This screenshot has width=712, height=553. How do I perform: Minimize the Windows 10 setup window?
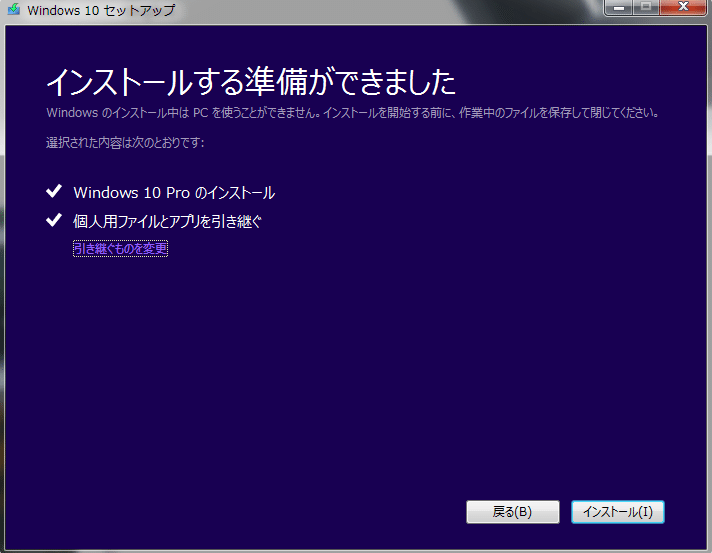pos(618,7)
